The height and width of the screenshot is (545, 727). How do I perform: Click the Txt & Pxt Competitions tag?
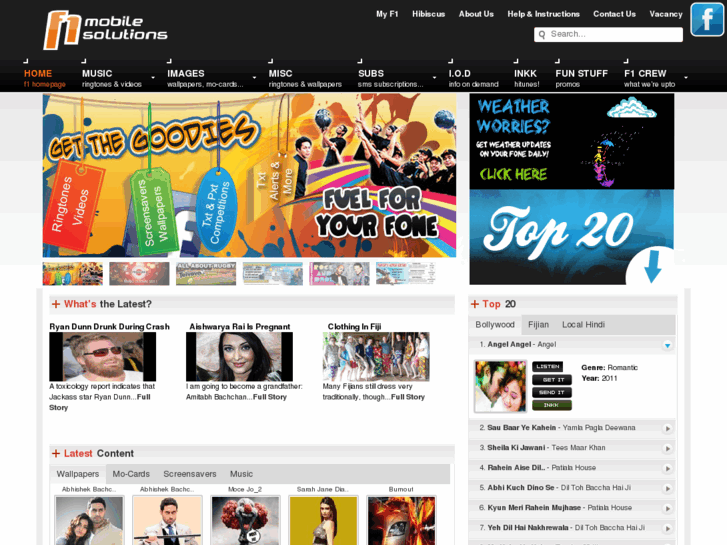(x=216, y=210)
